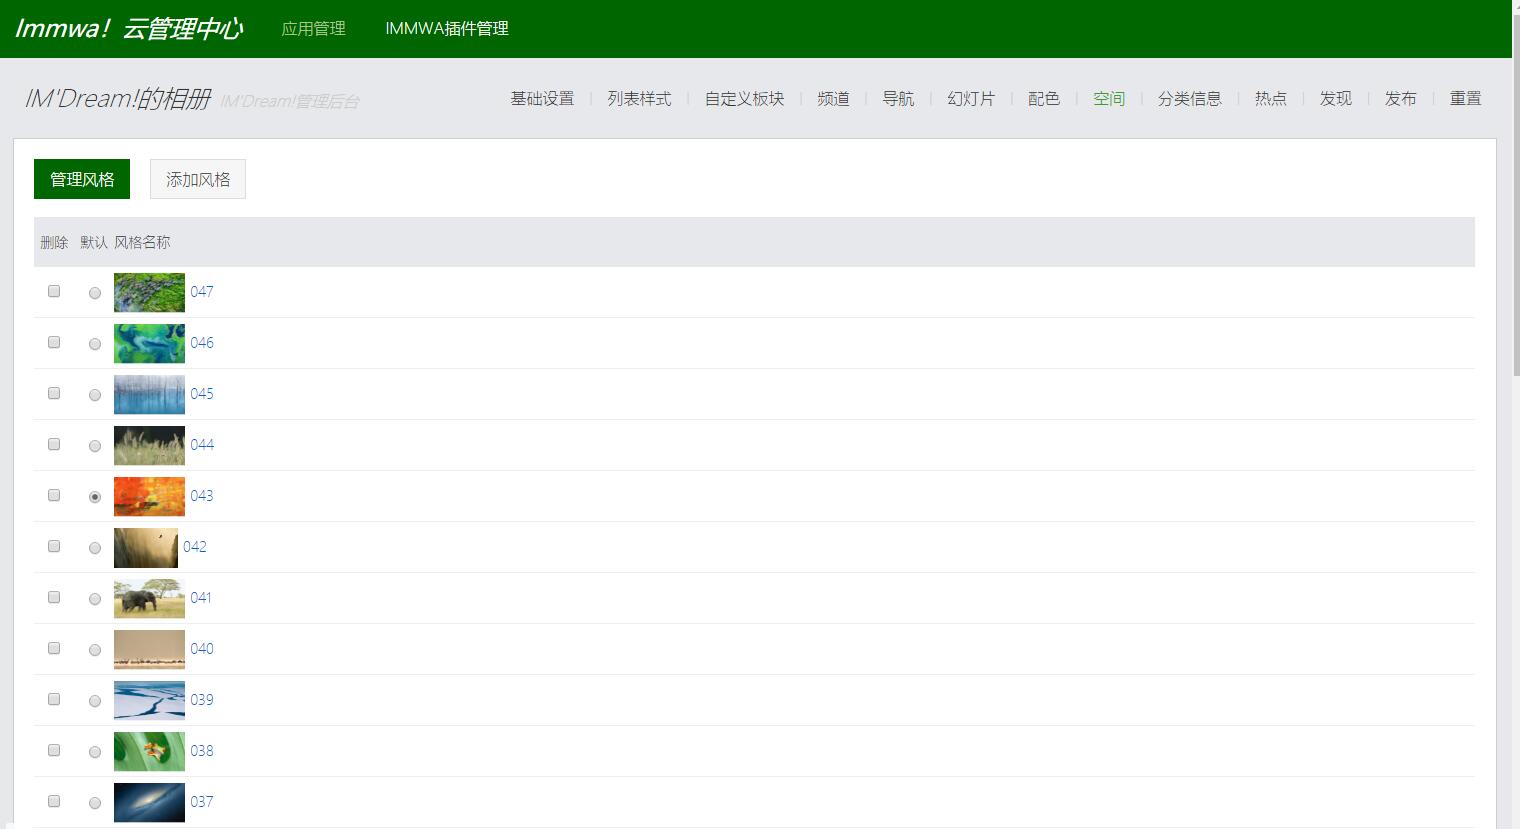Click the ice crack thumbnail for style 039
This screenshot has height=829, width=1520.
(x=149, y=700)
